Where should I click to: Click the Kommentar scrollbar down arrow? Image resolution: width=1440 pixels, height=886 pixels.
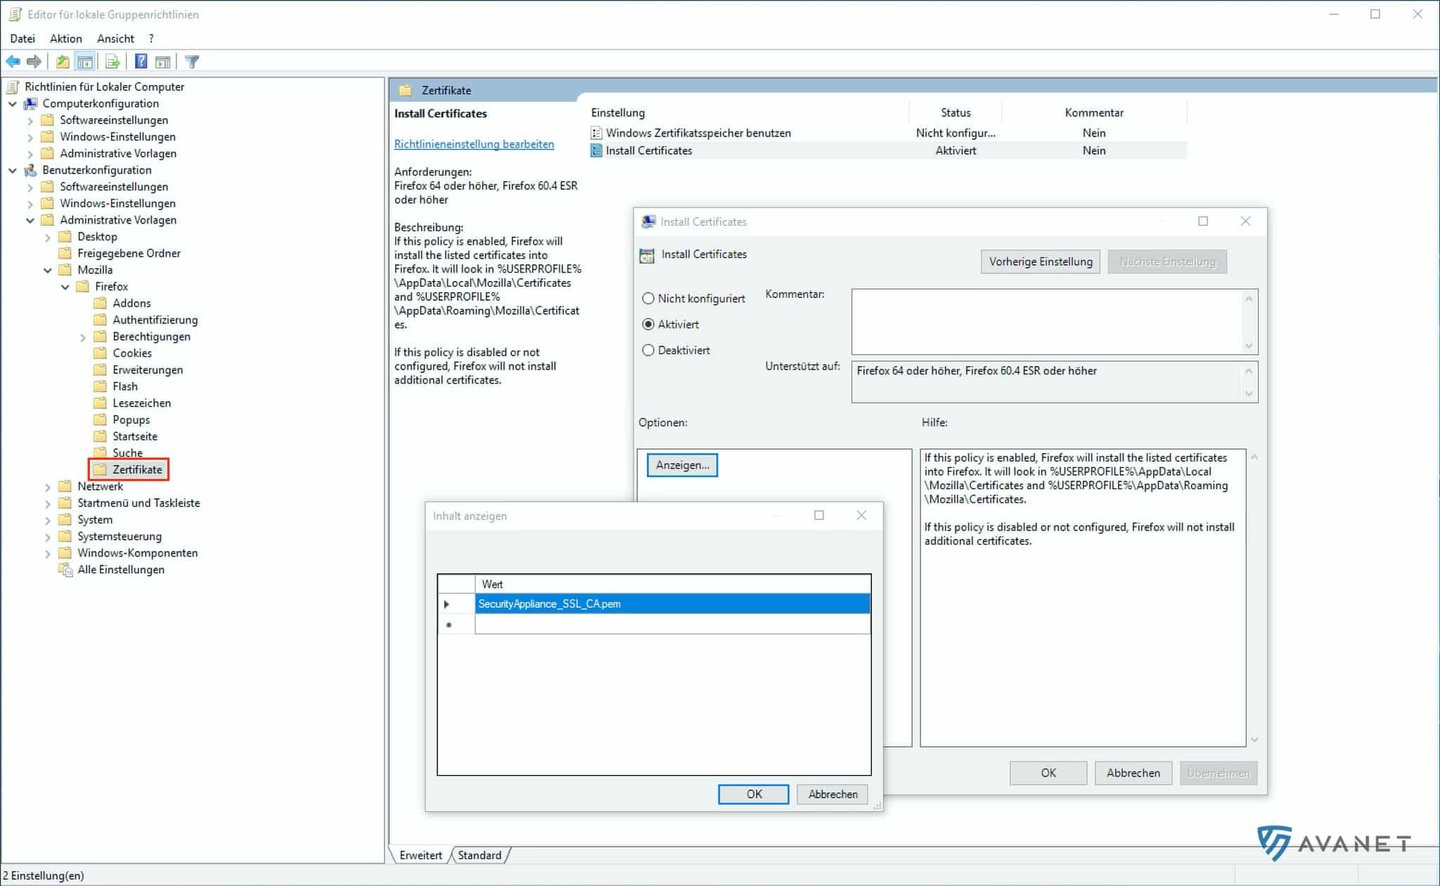click(1248, 346)
